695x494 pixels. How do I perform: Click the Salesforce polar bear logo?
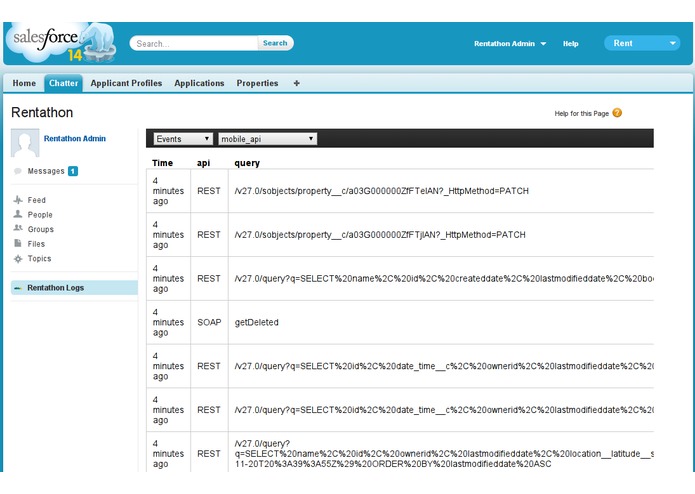click(61, 42)
